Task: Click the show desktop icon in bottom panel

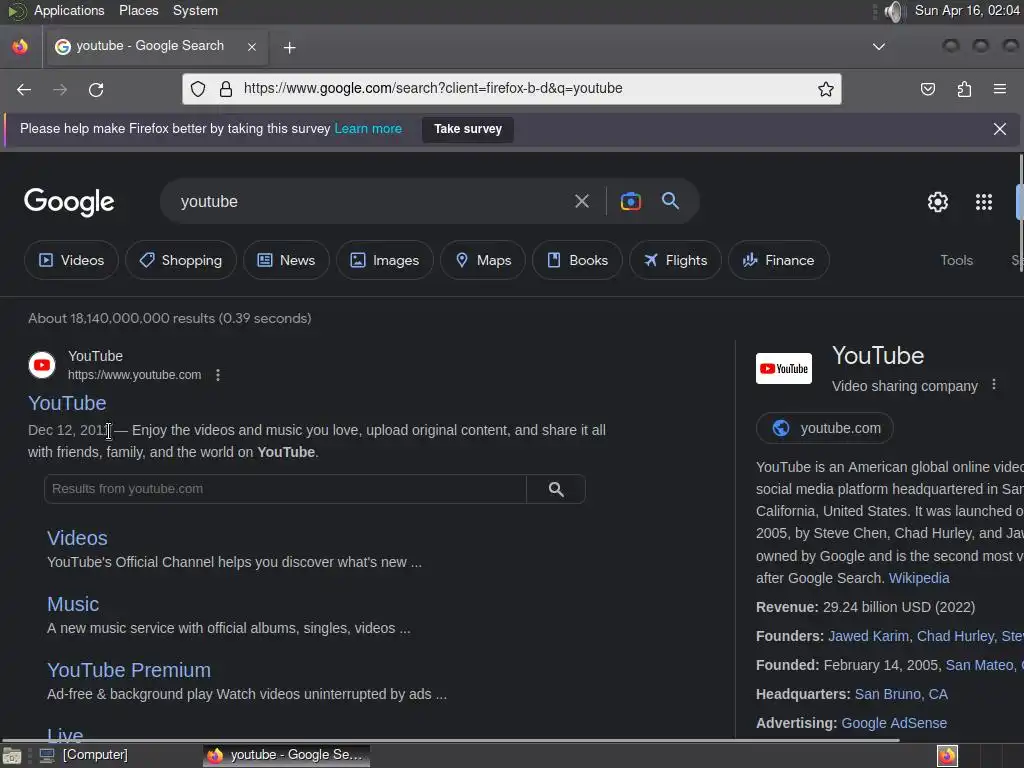Action: pos(12,756)
